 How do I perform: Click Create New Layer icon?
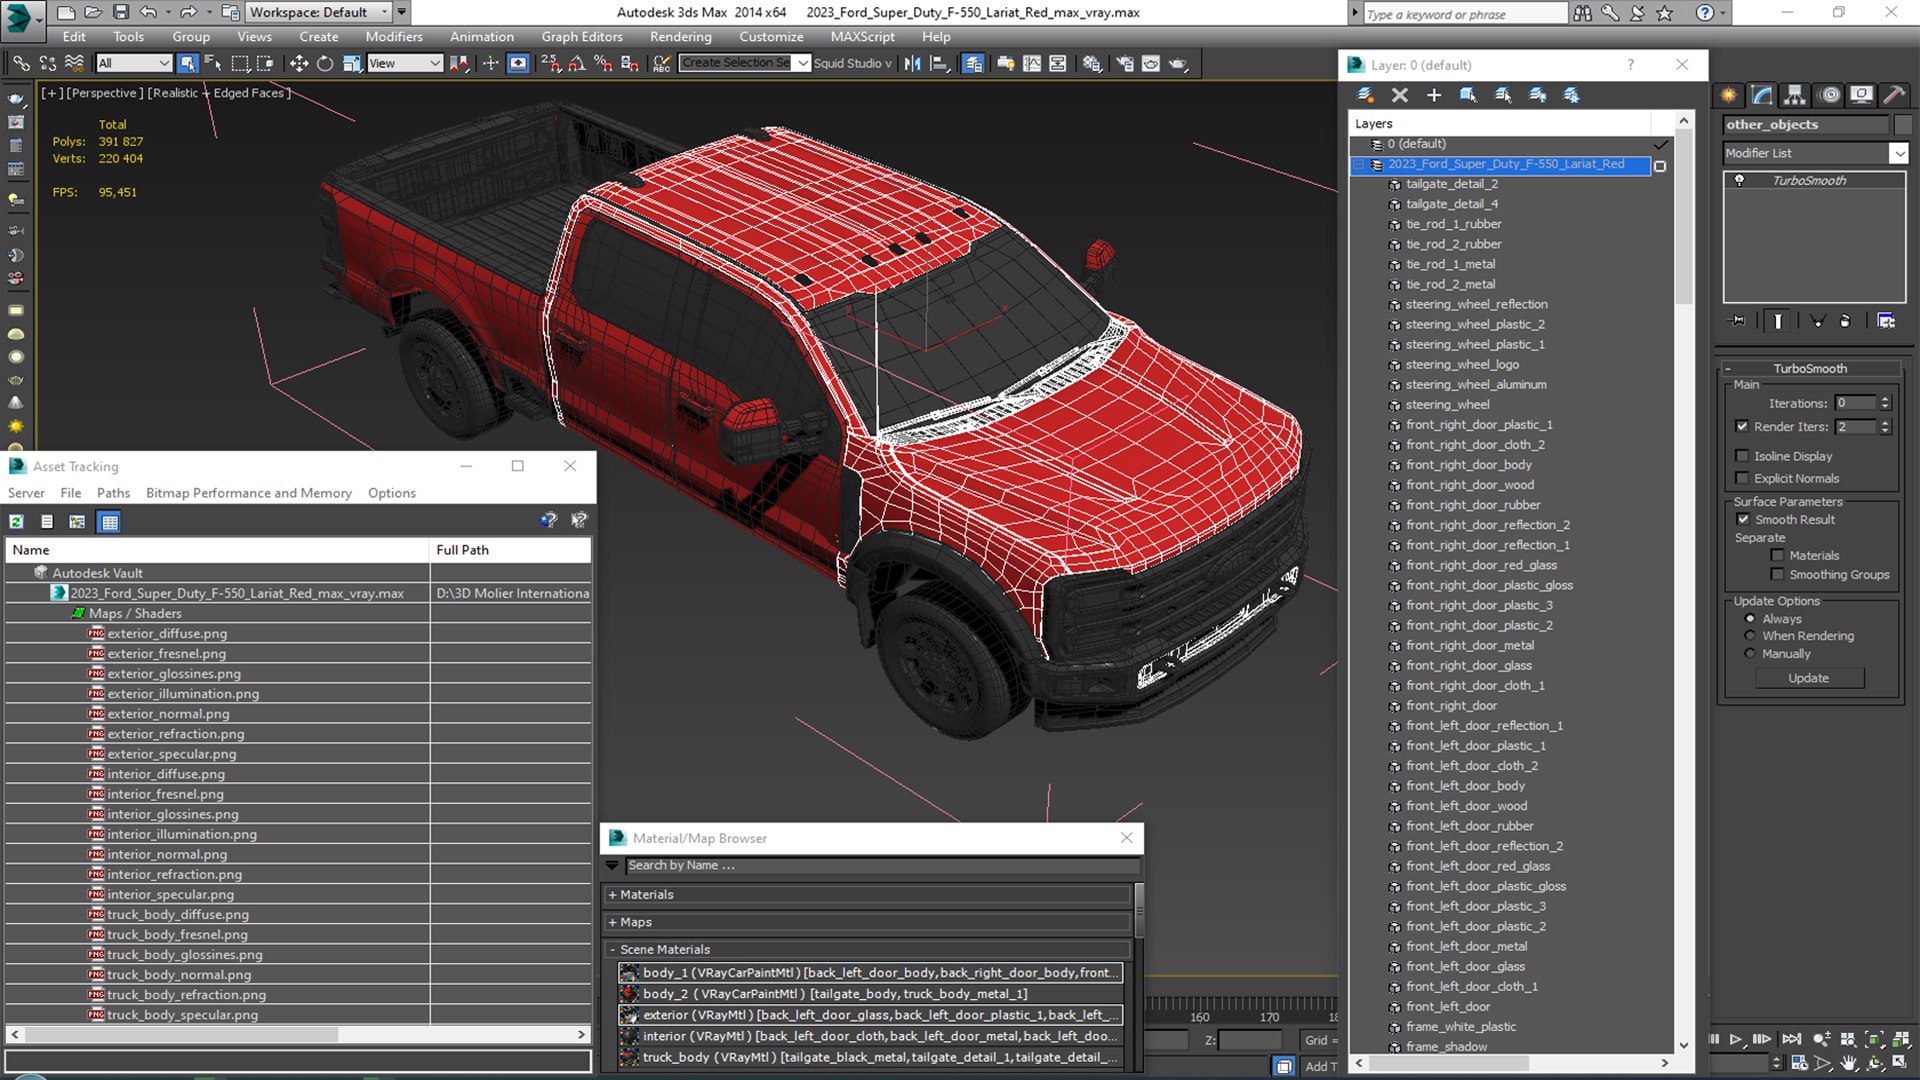(1365, 95)
